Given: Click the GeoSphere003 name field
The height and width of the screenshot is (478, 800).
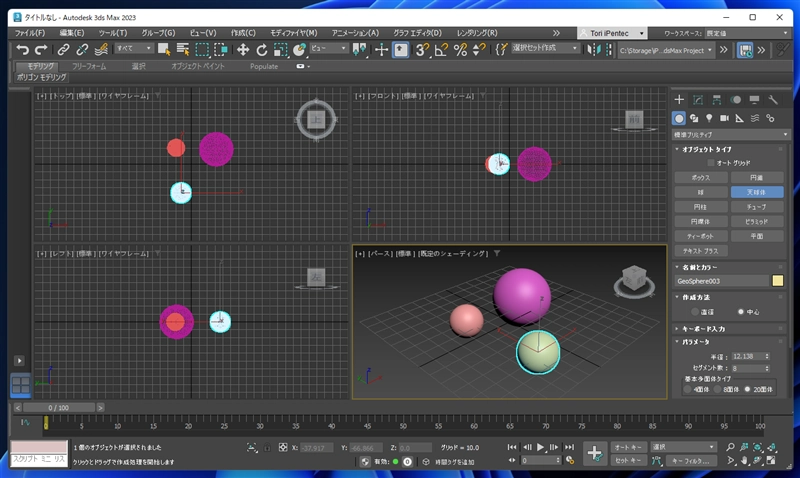Looking at the screenshot, I should click(721, 281).
